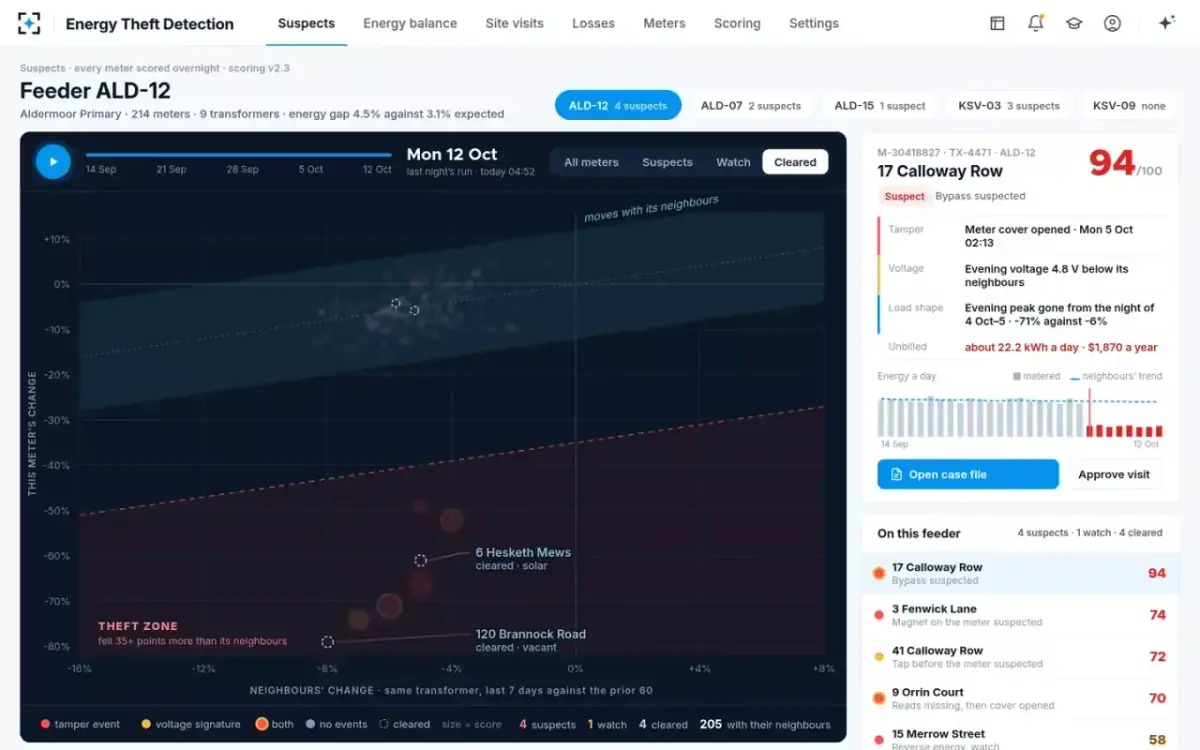Click the 'both' legend marker

tap(262, 724)
